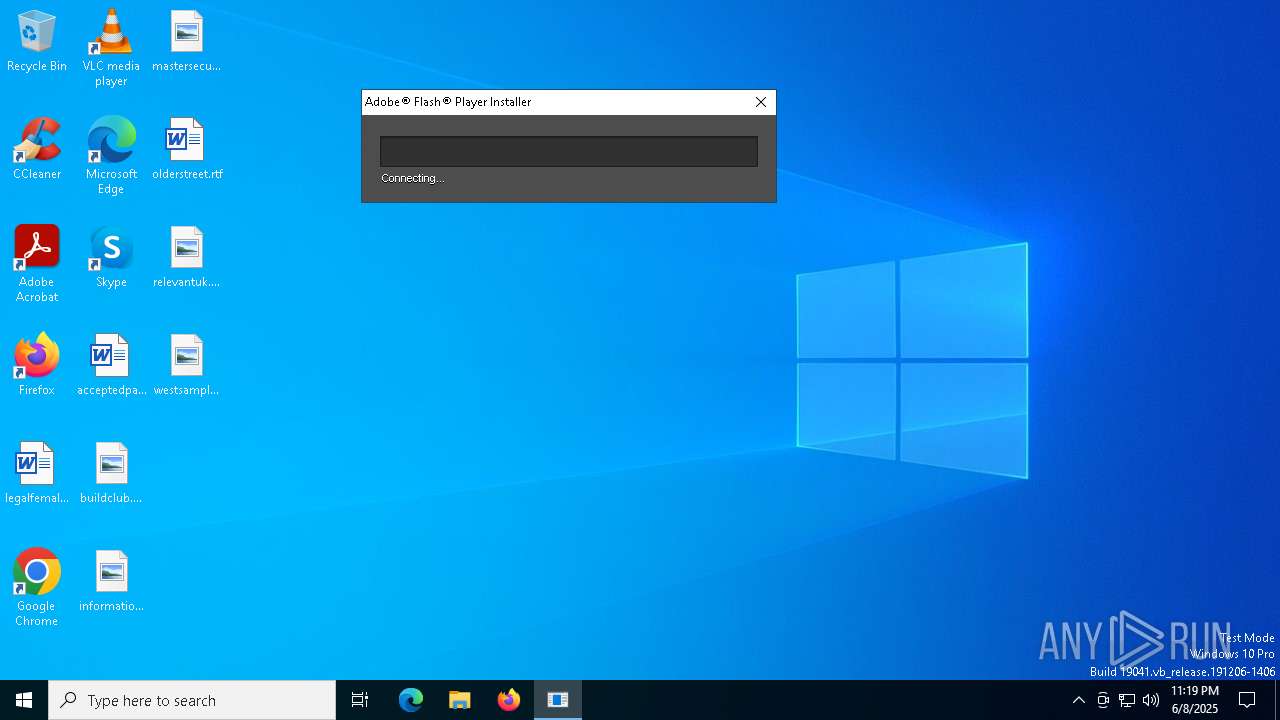Image resolution: width=1280 pixels, height=720 pixels.
Task: Select the Skype desktop shortcut
Action: tap(111, 258)
